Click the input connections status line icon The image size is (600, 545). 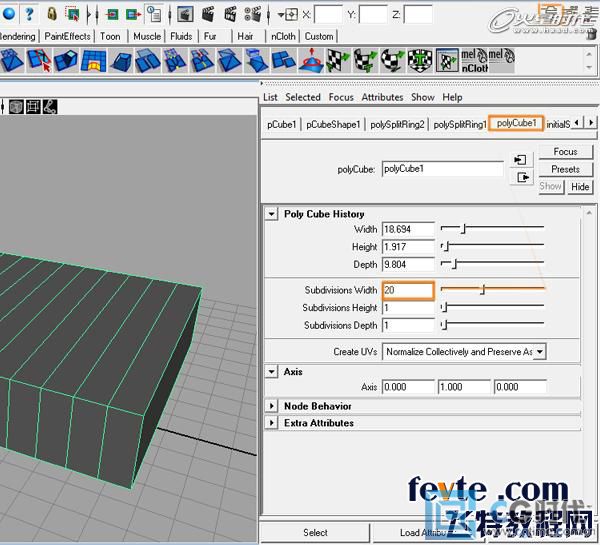click(x=112, y=15)
